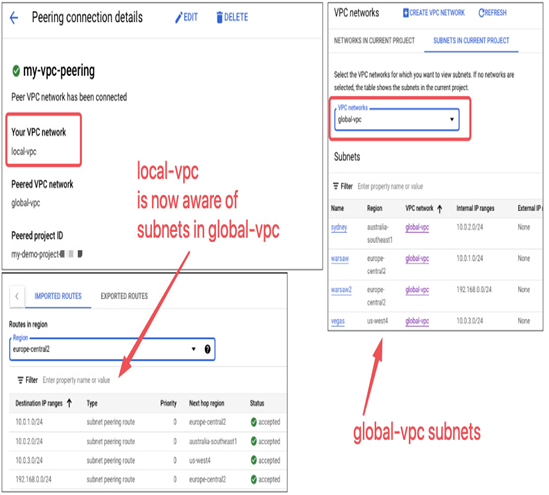Screen dimensions: 549x495
Task: Switch to Networks in Current Project tab
Action: (x=374, y=41)
